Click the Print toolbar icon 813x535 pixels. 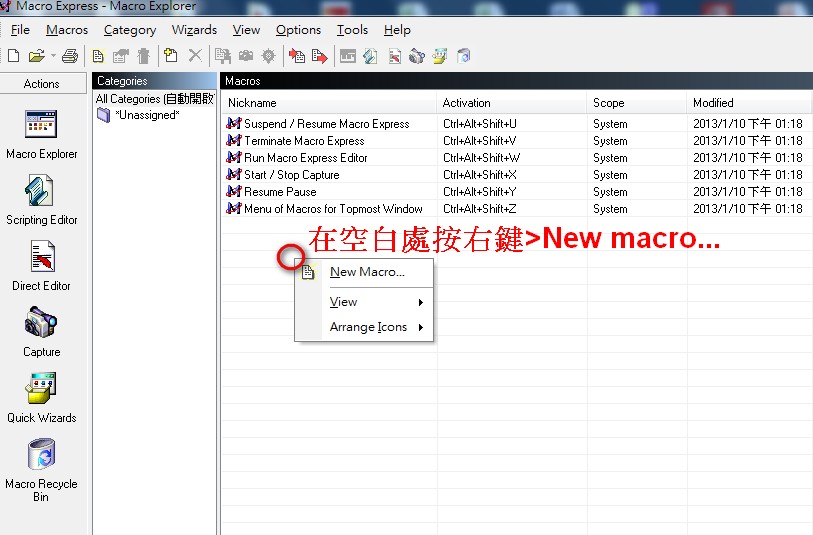pos(70,55)
